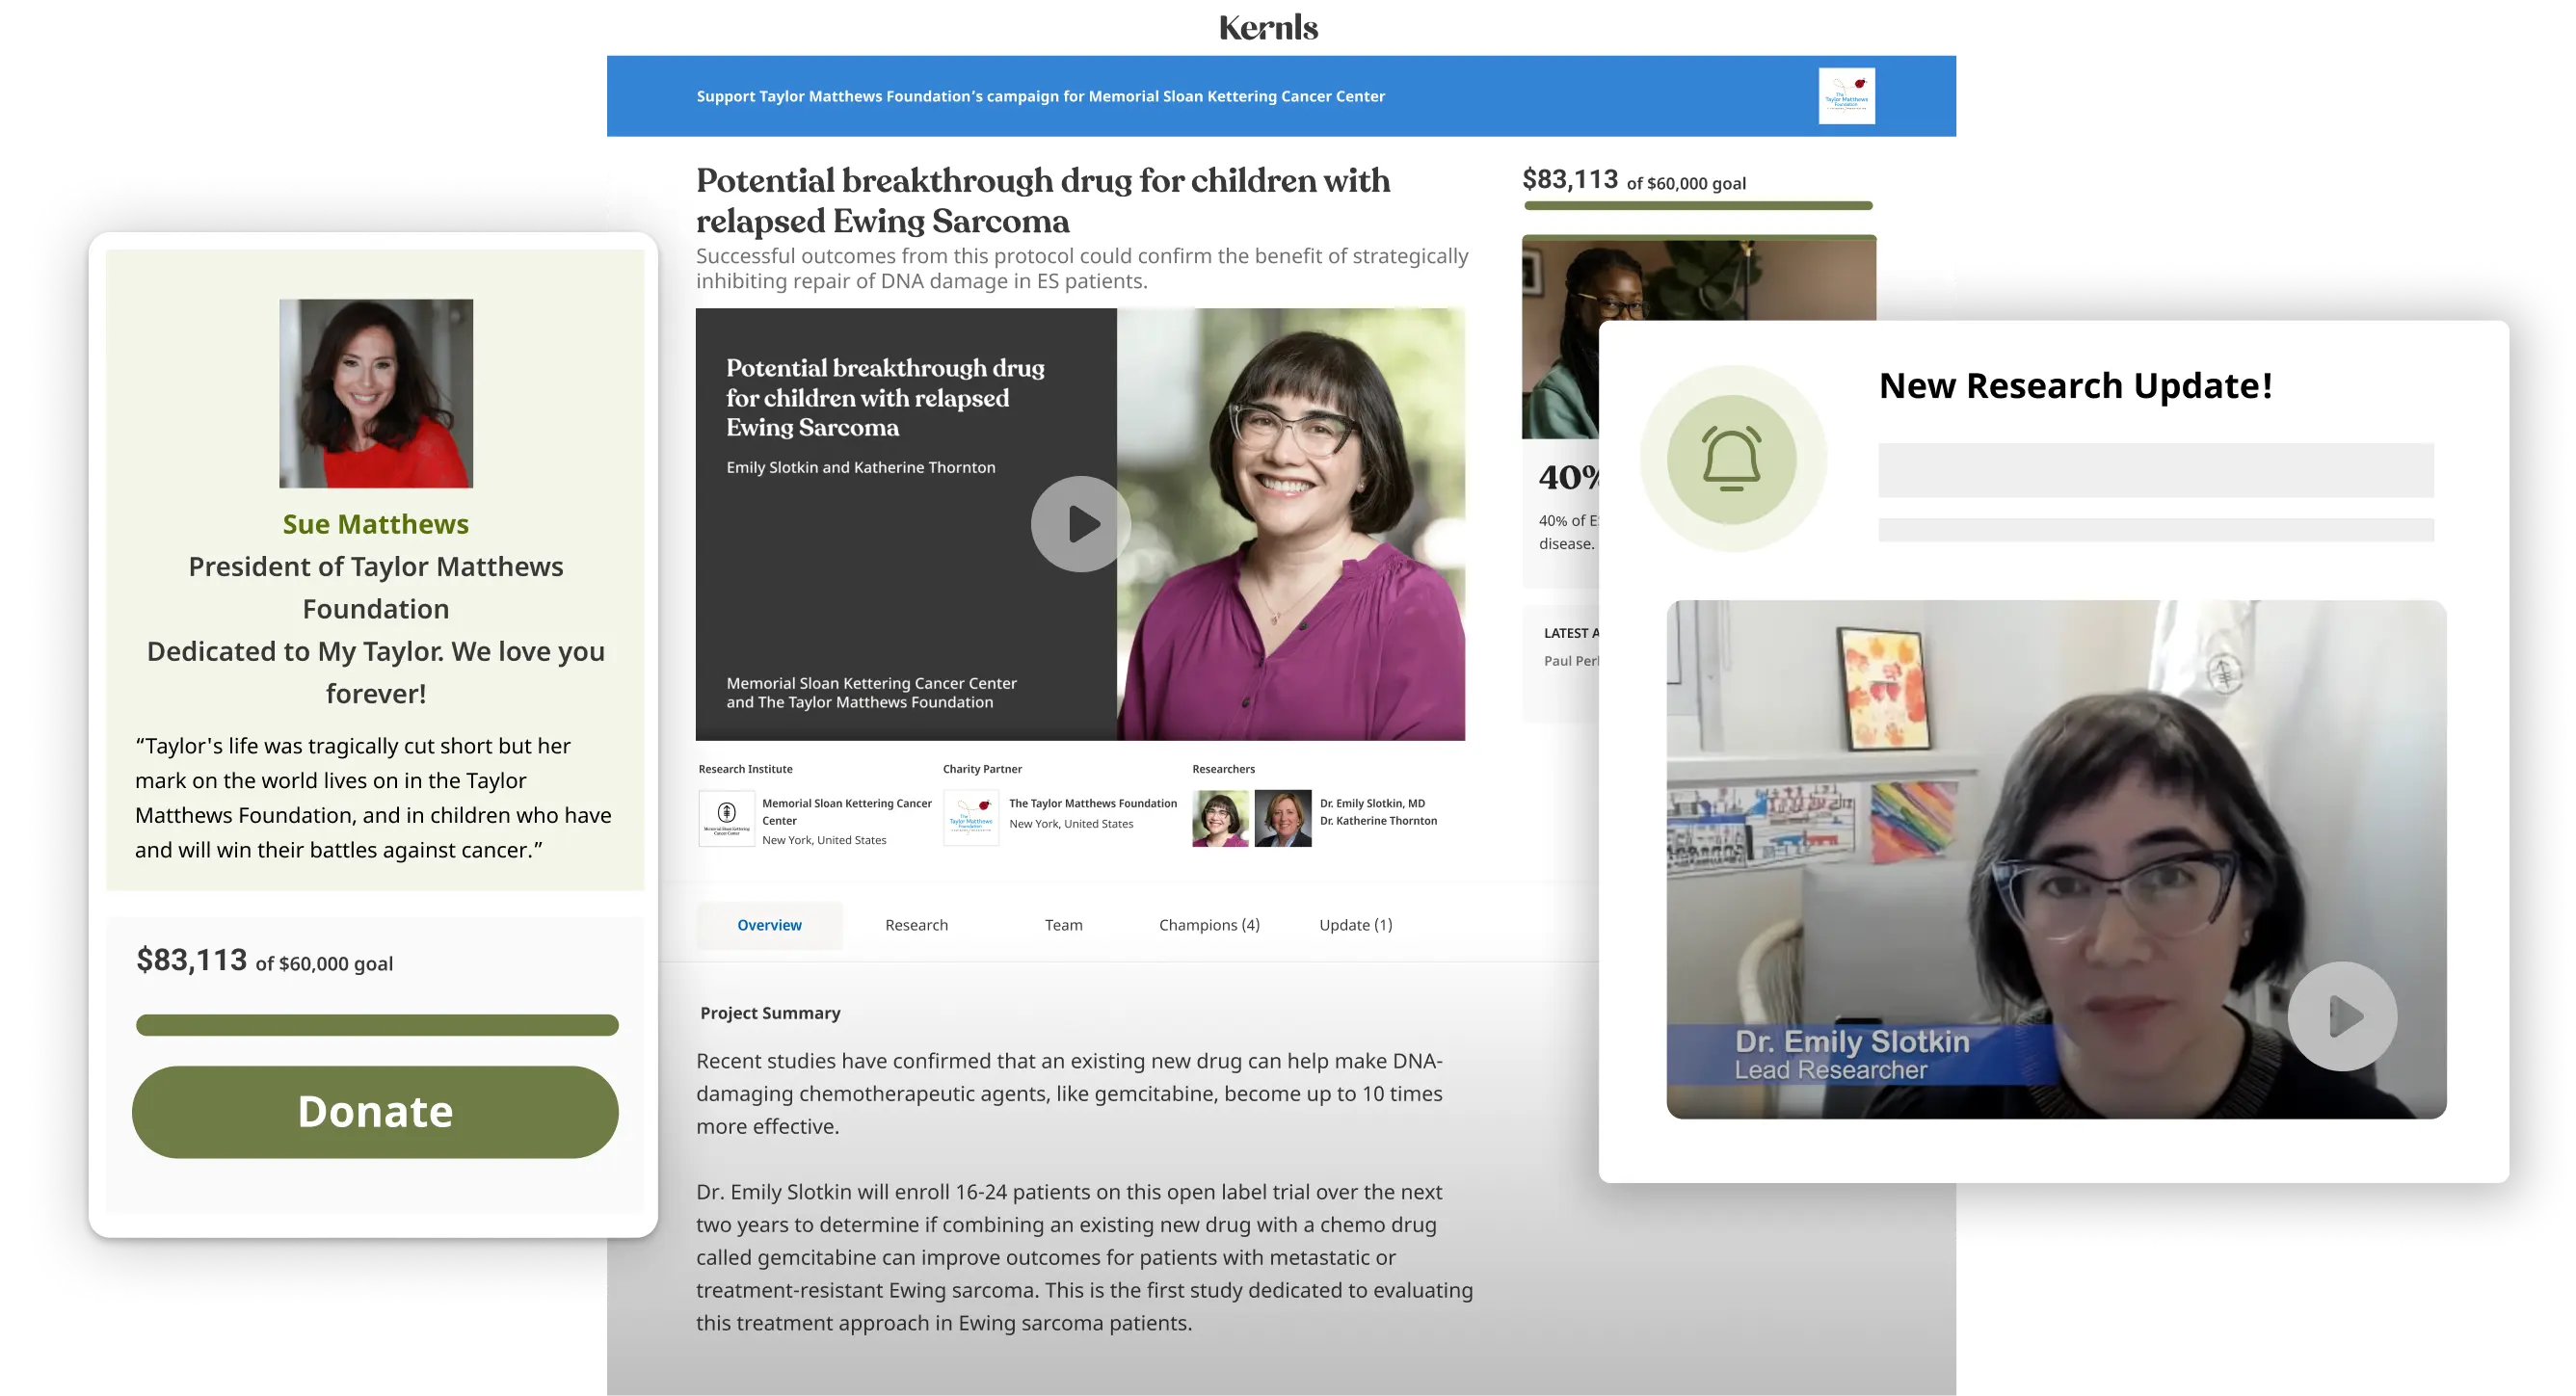Open Champions (4) tab
Viewport: 2576px width, 1396px height.
1209,925
